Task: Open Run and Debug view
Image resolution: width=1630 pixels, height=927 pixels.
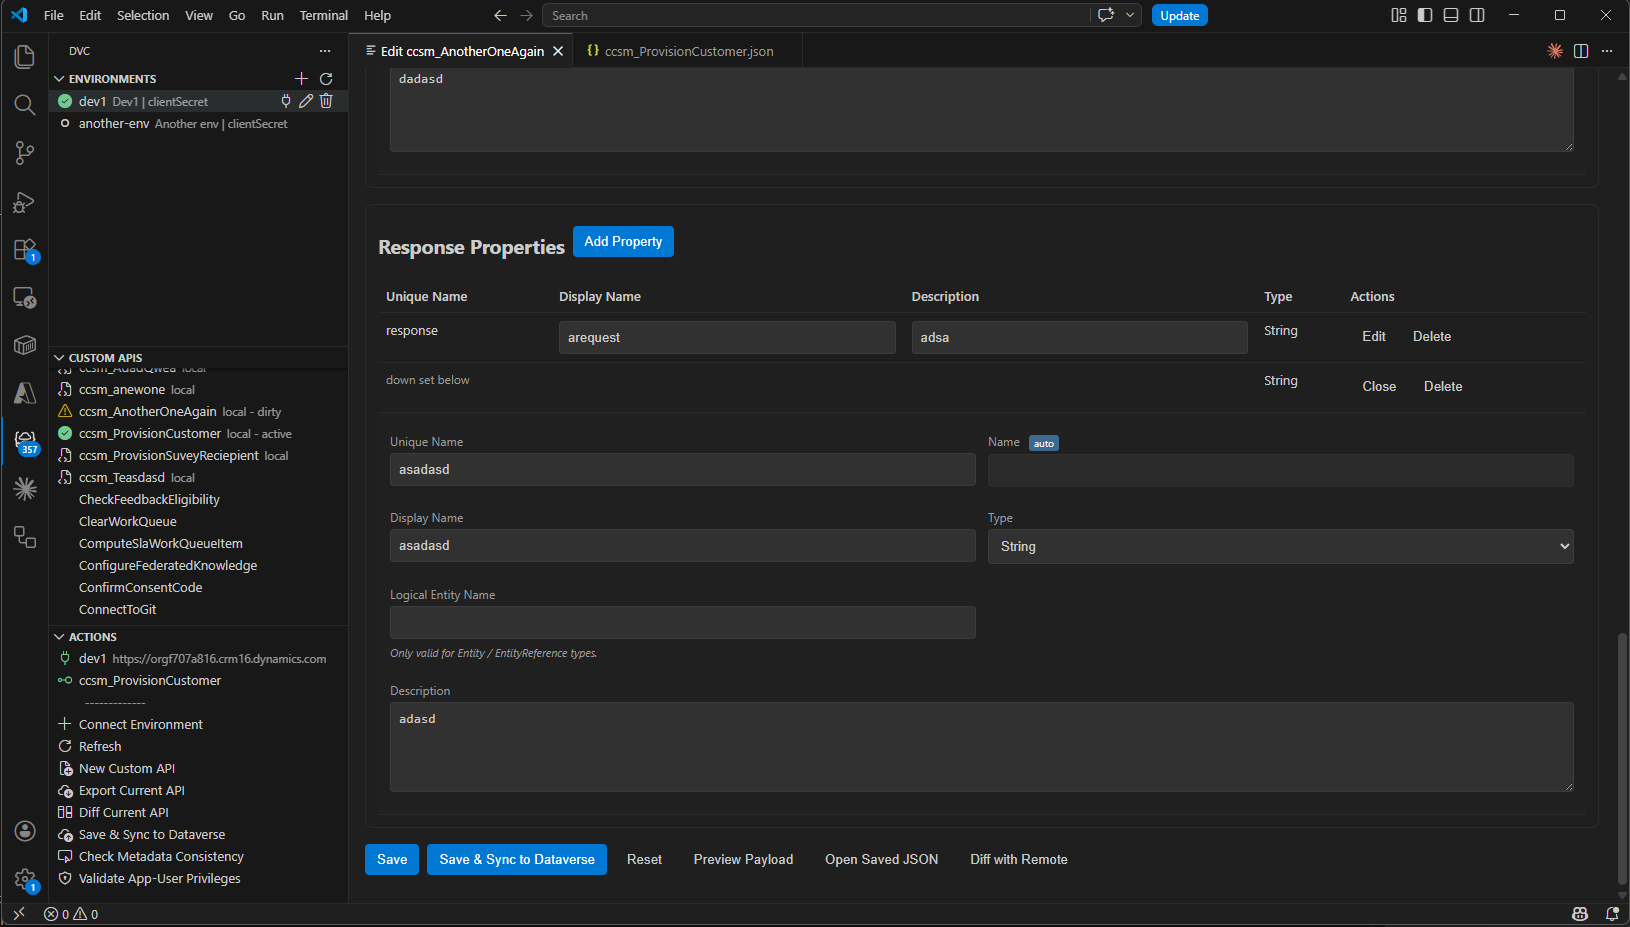Action: point(25,202)
